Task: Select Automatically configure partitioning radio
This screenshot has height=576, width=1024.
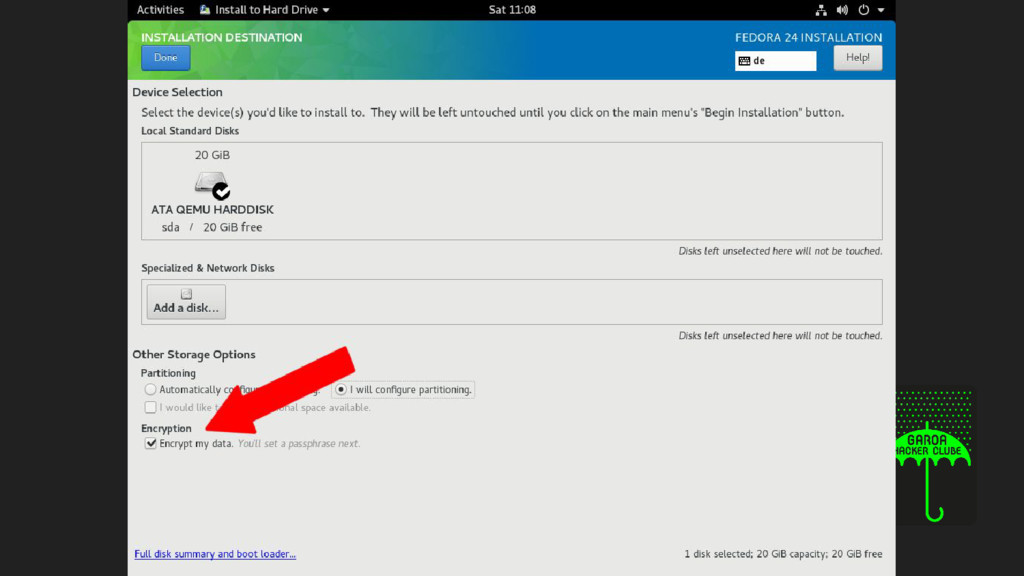Action: coord(150,389)
